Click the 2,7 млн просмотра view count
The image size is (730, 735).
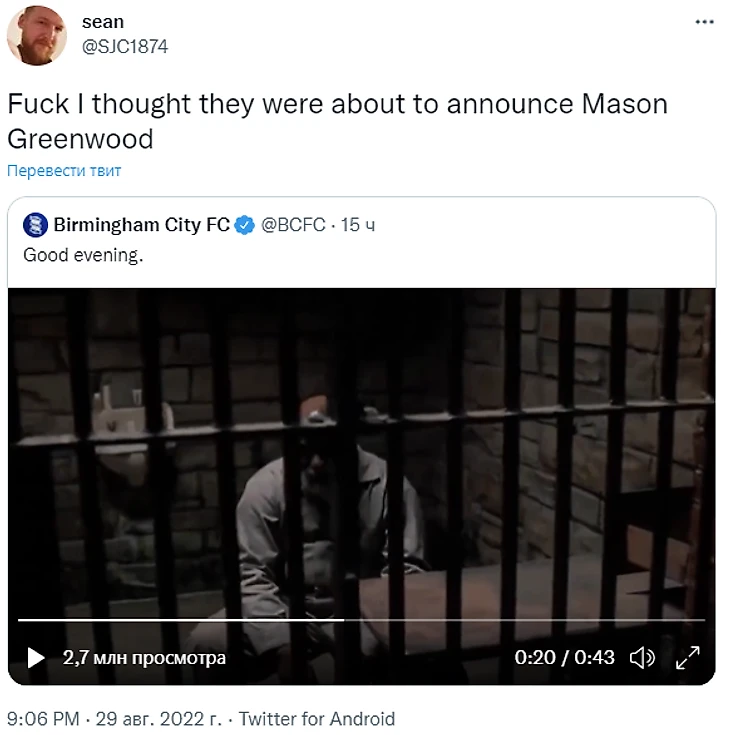[144, 658]
